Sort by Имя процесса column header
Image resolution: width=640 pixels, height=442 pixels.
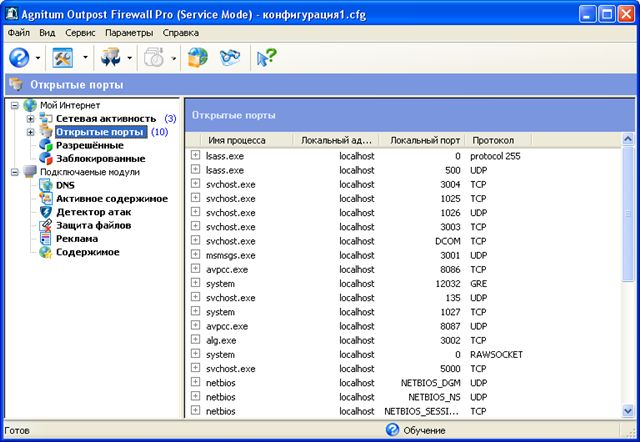point(247,140)
